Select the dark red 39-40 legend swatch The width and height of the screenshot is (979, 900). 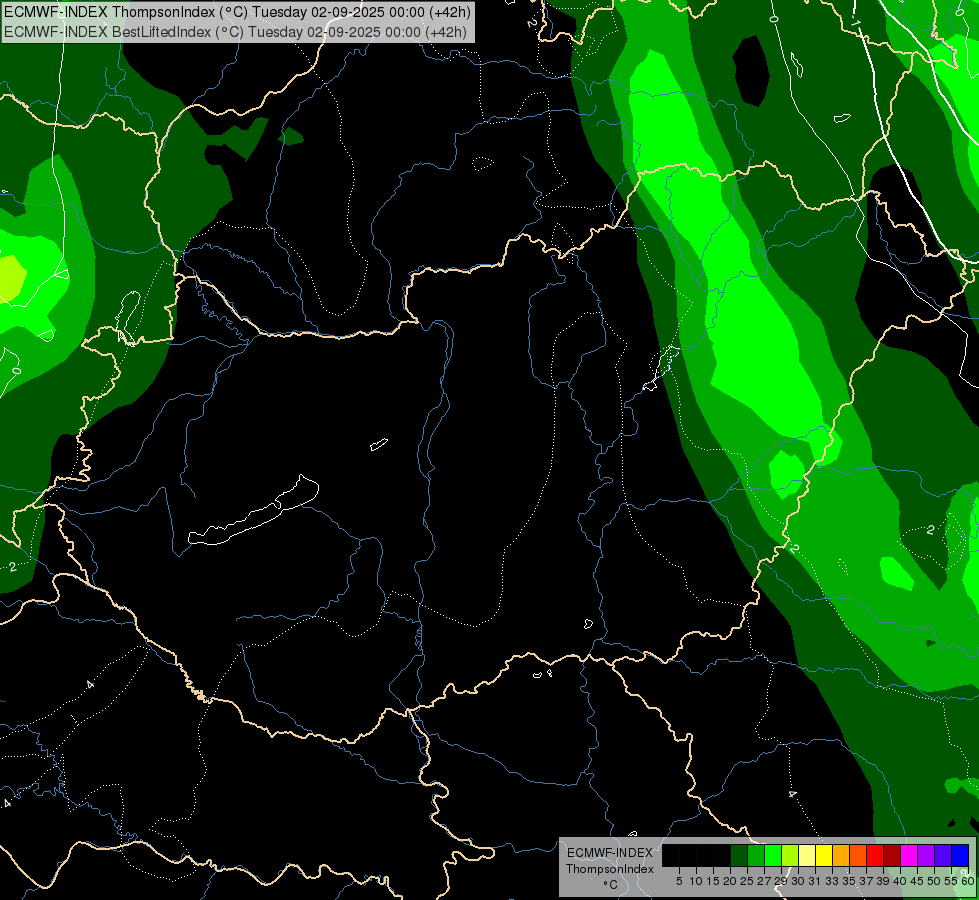click(x=892, y=855)
